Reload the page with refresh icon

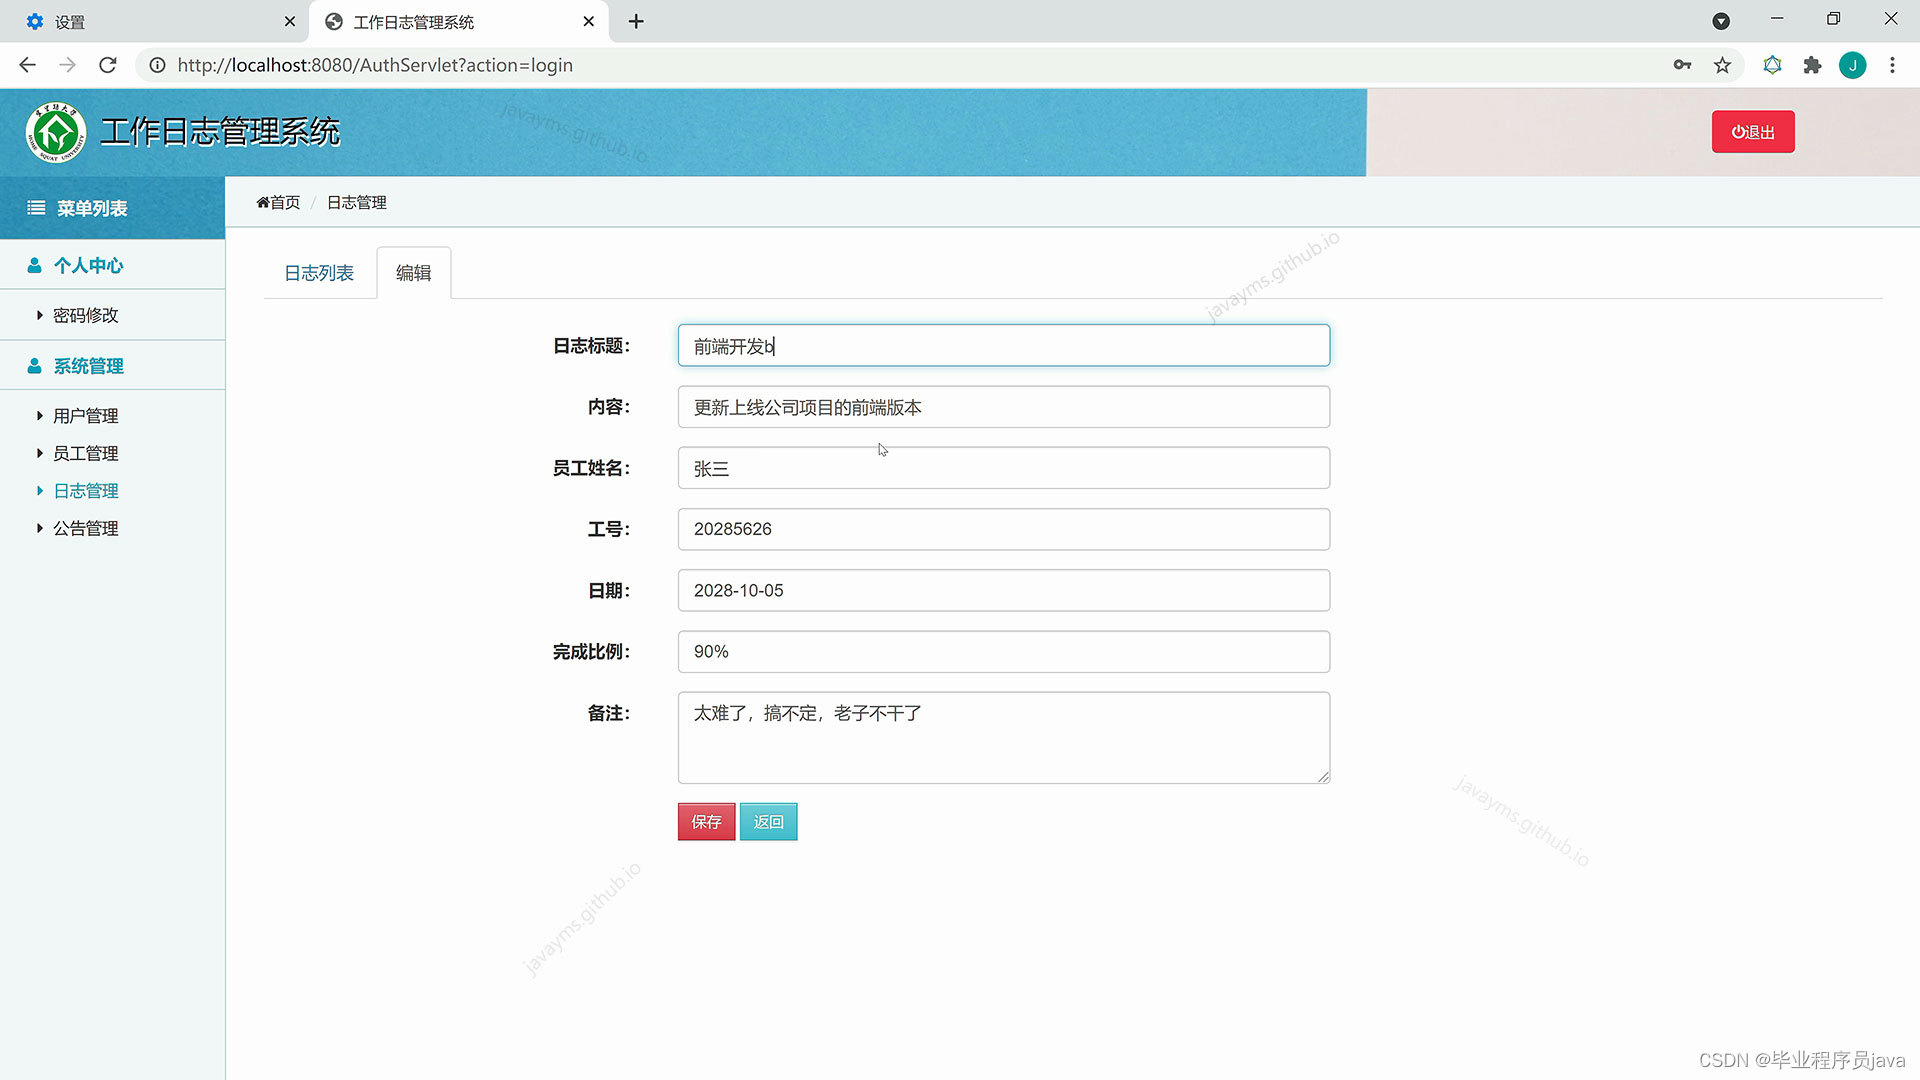(x=108, y=65)
